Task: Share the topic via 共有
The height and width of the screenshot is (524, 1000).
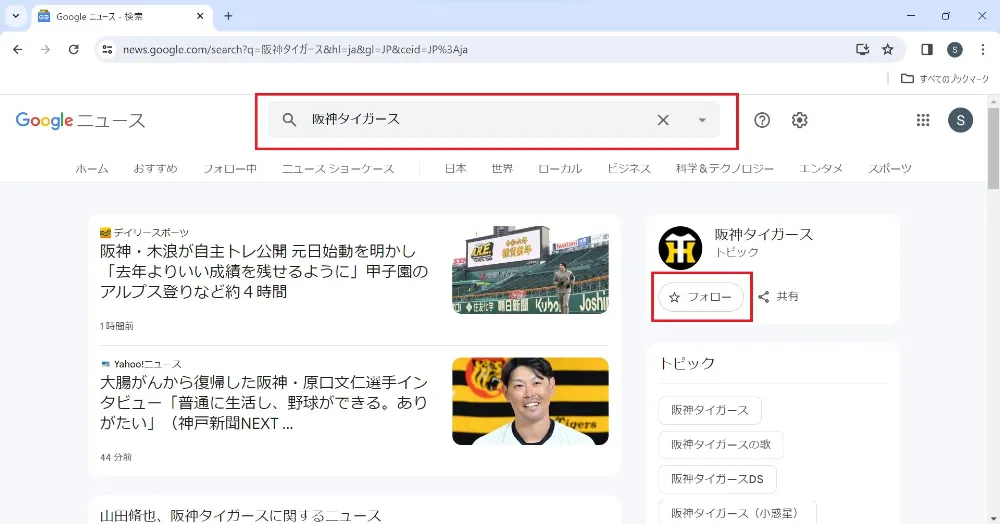Action: click(778, 296)
